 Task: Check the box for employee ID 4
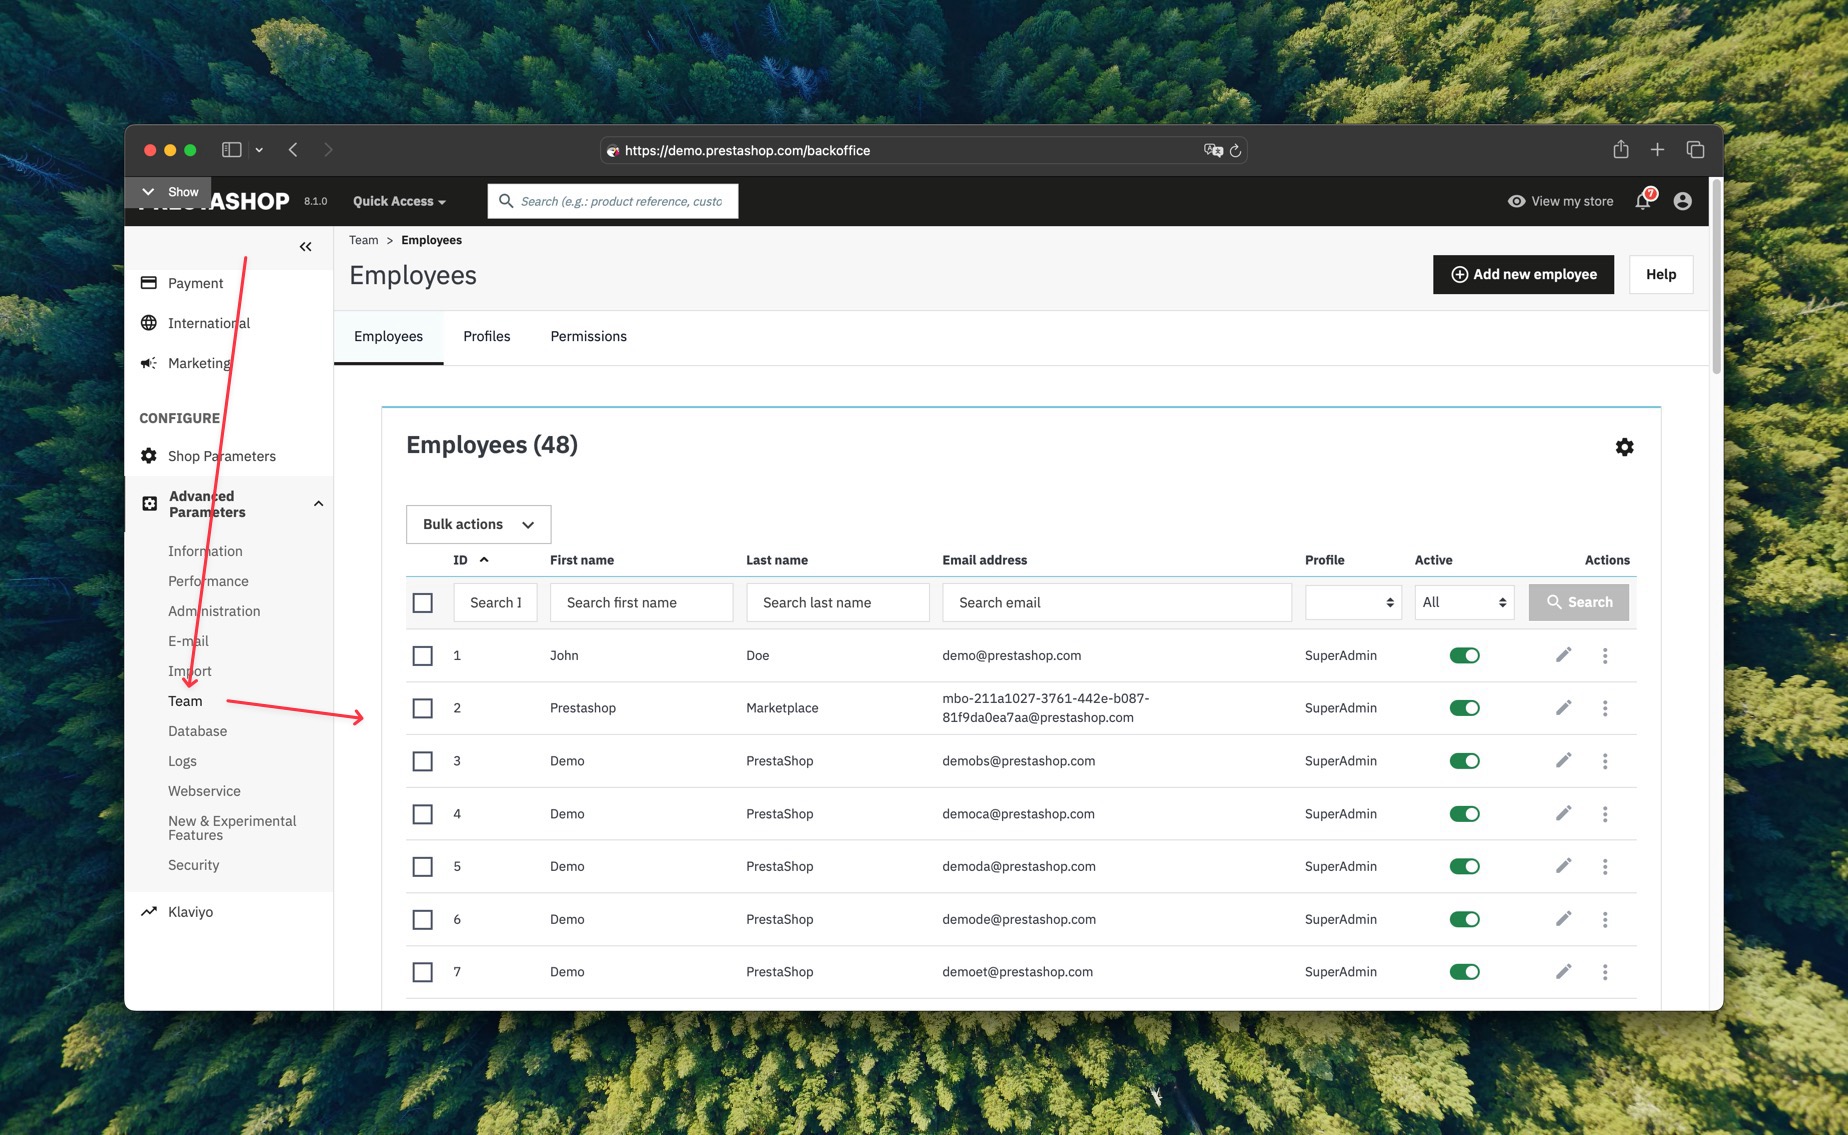click(x=423, y=814)
